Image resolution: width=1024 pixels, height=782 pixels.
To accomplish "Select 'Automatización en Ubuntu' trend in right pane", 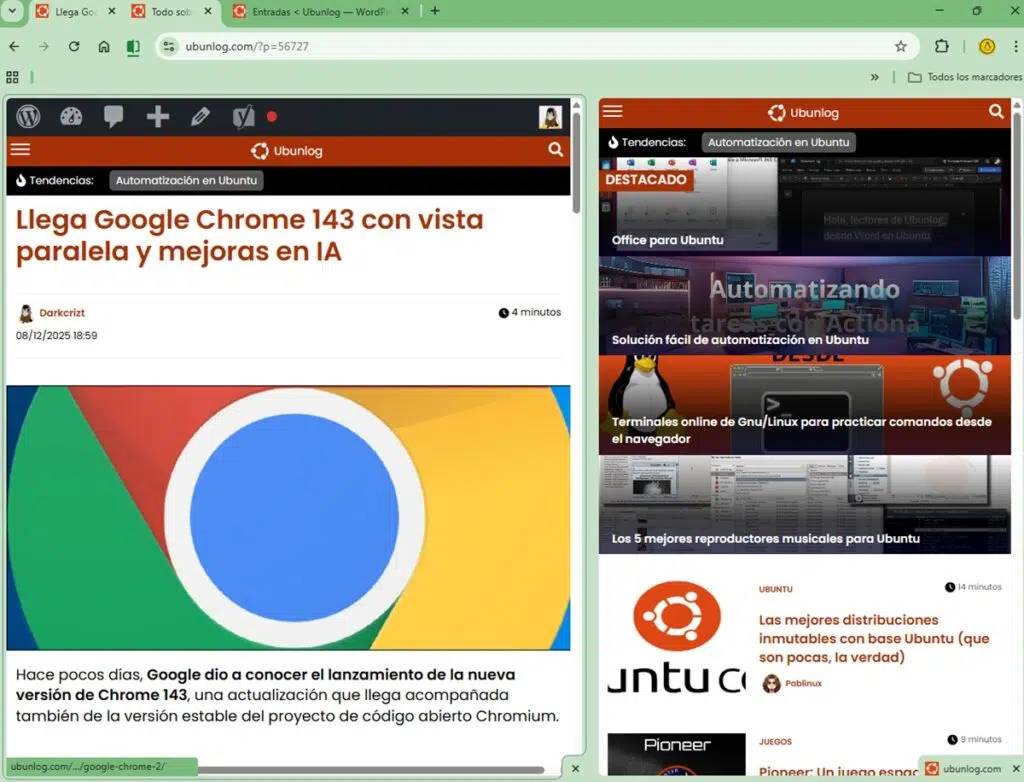I will pyautogui.click(x=778, y=142).
